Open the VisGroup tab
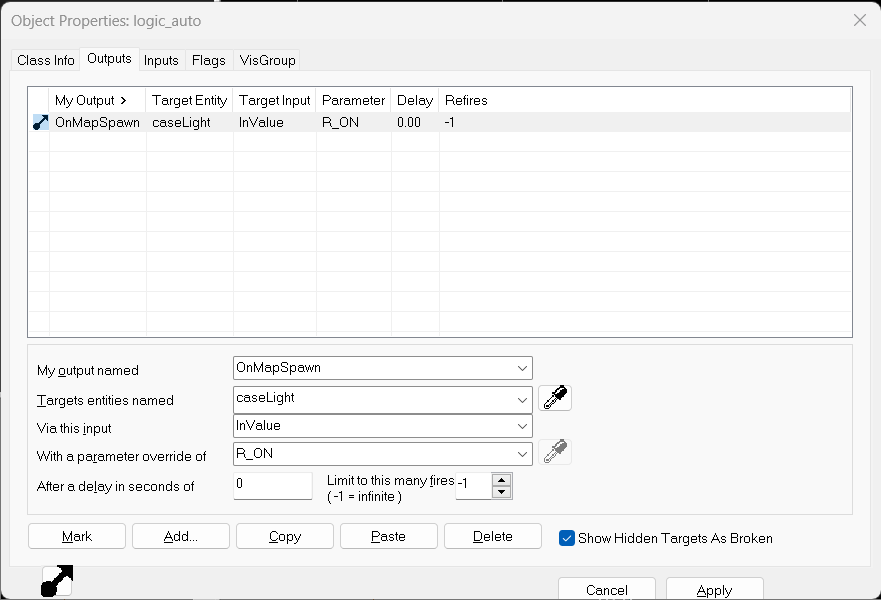Screen dimensions: 881x600 click(x=267, y=60)
